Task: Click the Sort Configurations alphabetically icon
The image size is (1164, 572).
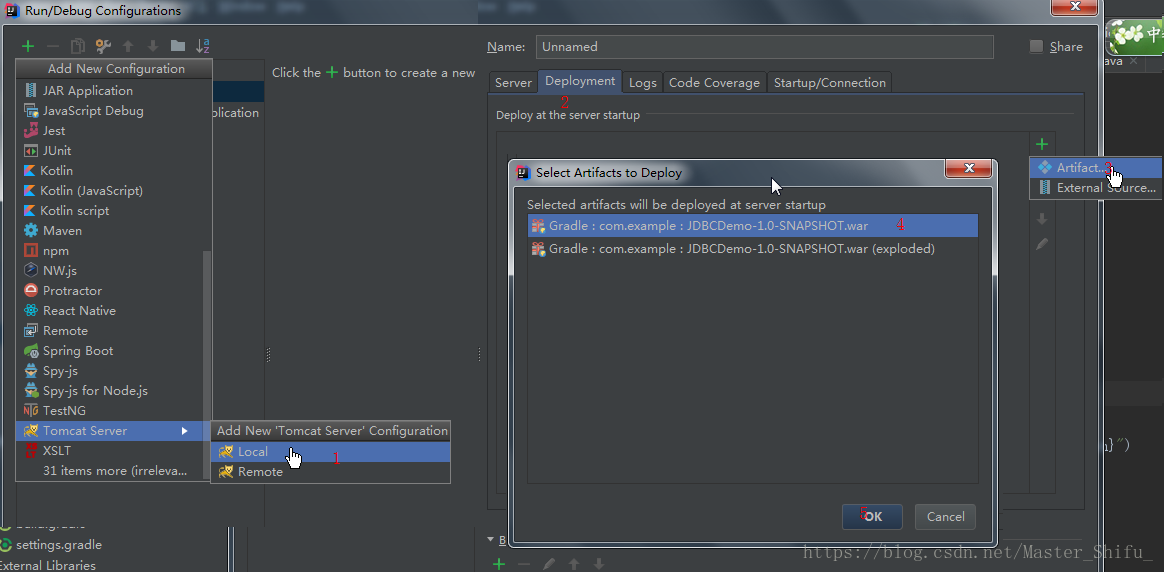Action: point(203,46)
